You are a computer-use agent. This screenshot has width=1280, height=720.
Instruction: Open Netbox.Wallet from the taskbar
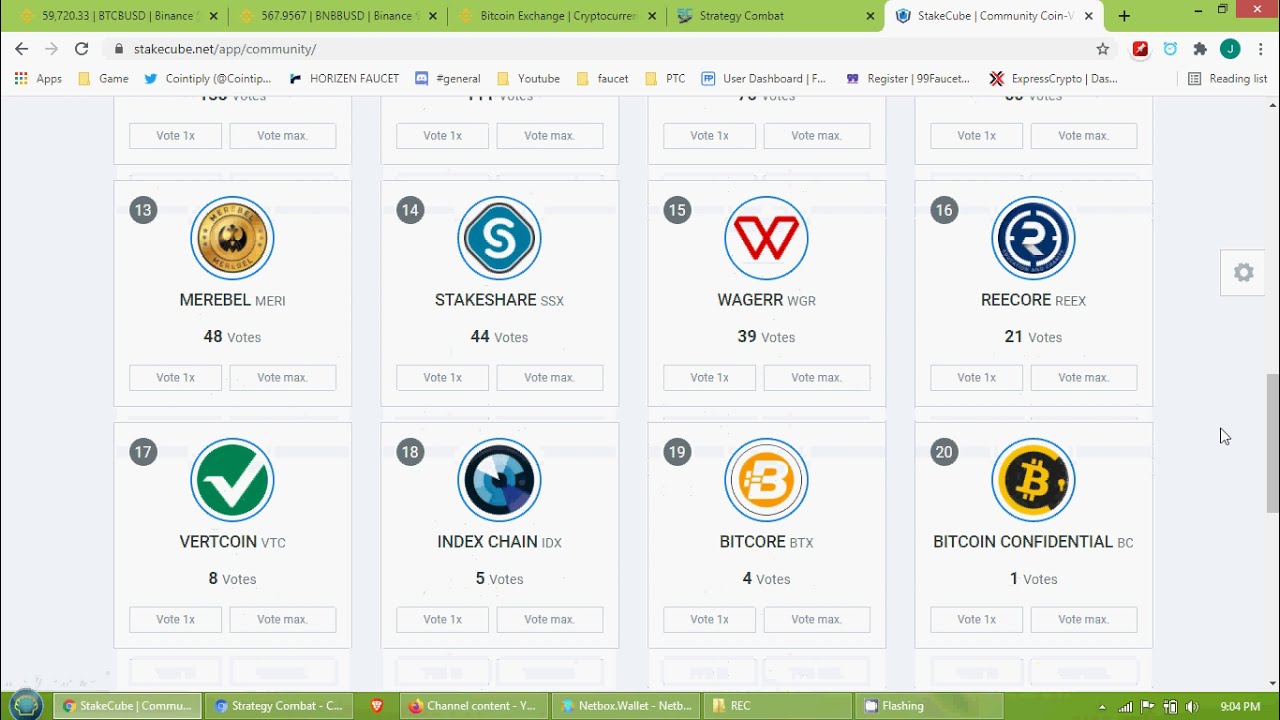pos(625,706)
